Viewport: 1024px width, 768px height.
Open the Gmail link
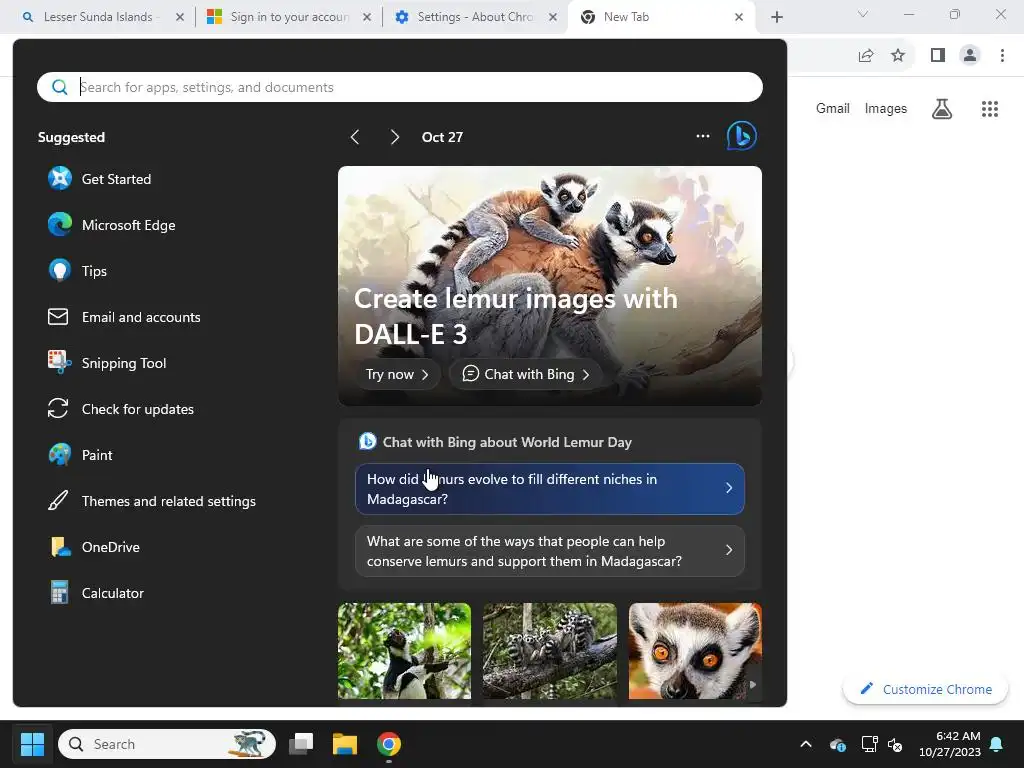pyautogui.click(x=833, y=108)
